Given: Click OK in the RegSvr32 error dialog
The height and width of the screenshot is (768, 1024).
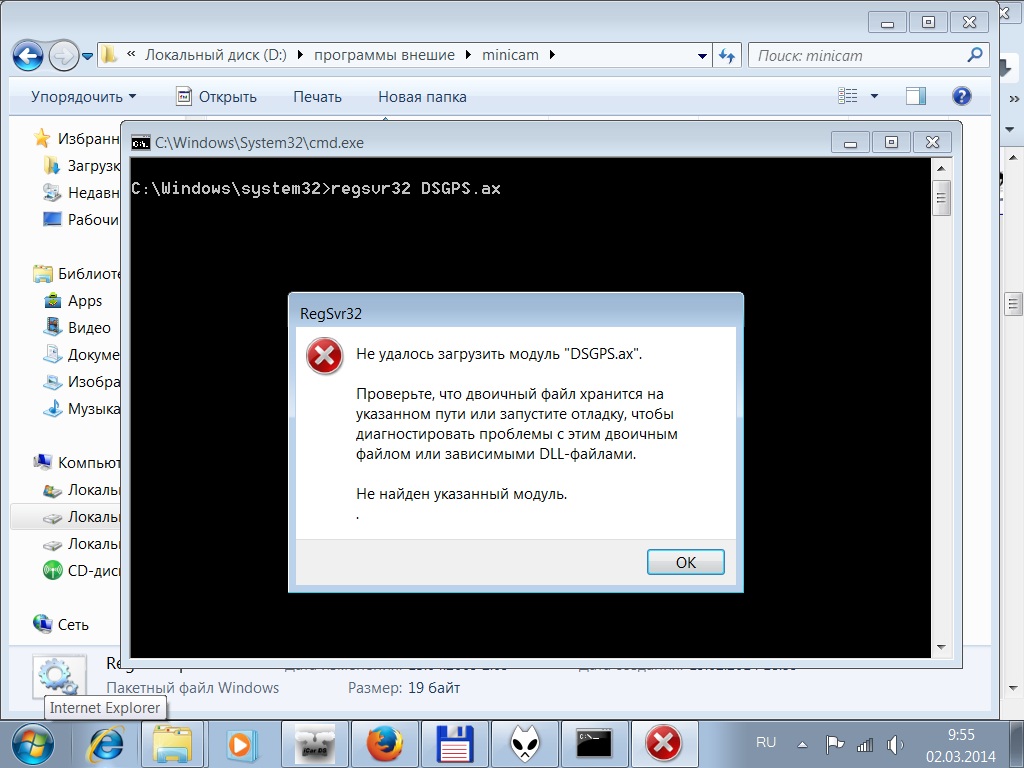Looking at the screenshot, I should pyautogui.click(x=685, y=562).
